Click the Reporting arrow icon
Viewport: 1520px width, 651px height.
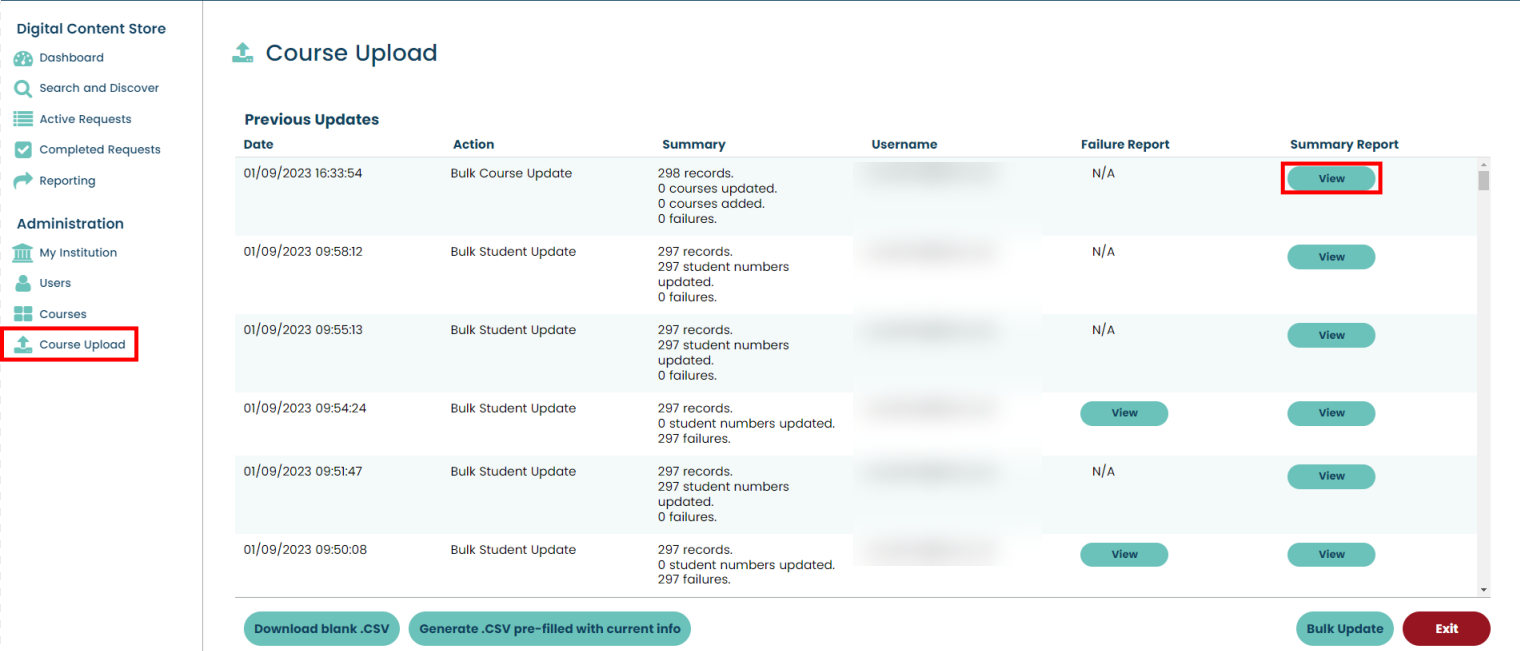[23, 181]
